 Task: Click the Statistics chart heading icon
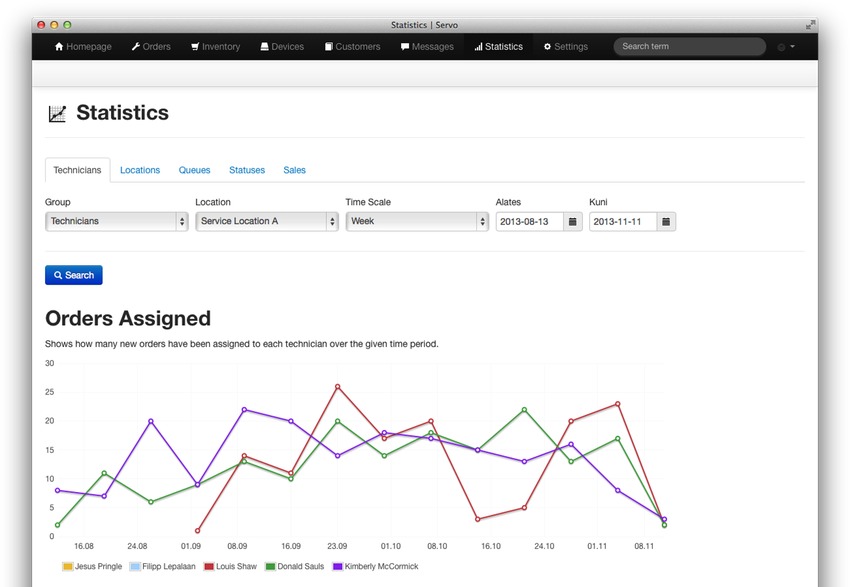click(x=57, y=113)
